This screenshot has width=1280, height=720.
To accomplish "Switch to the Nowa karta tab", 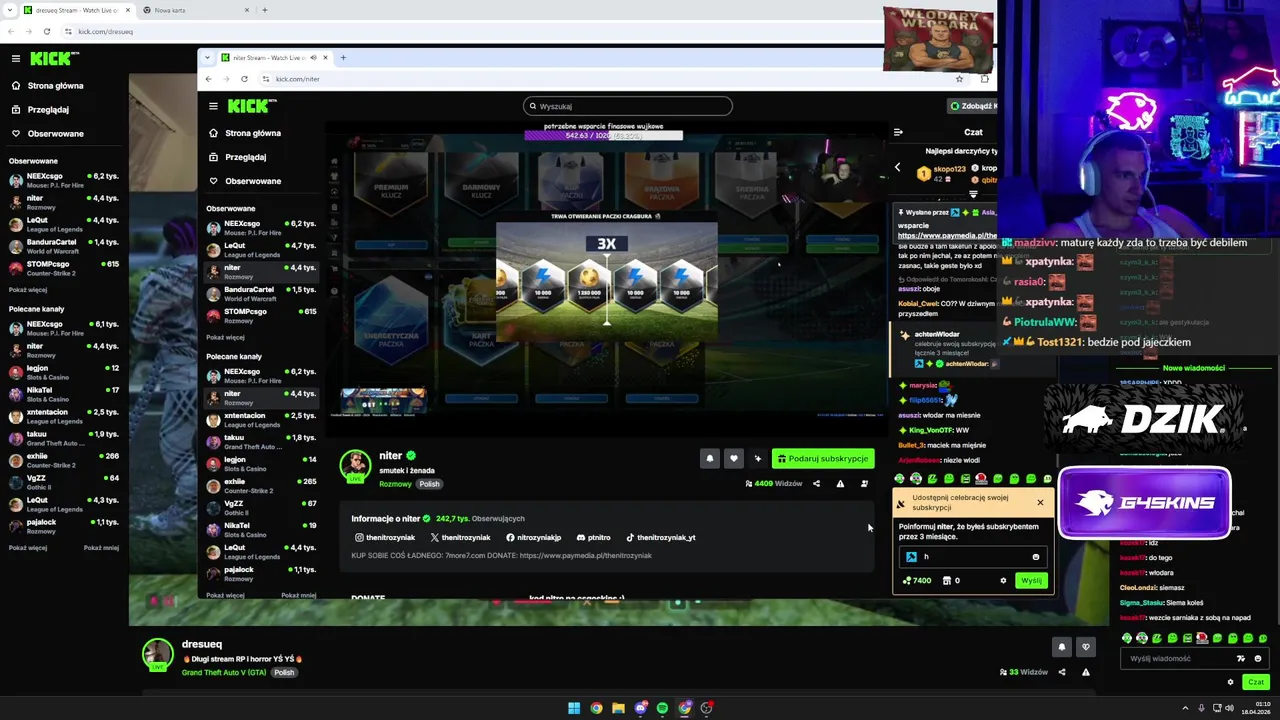I will [195, 10].
